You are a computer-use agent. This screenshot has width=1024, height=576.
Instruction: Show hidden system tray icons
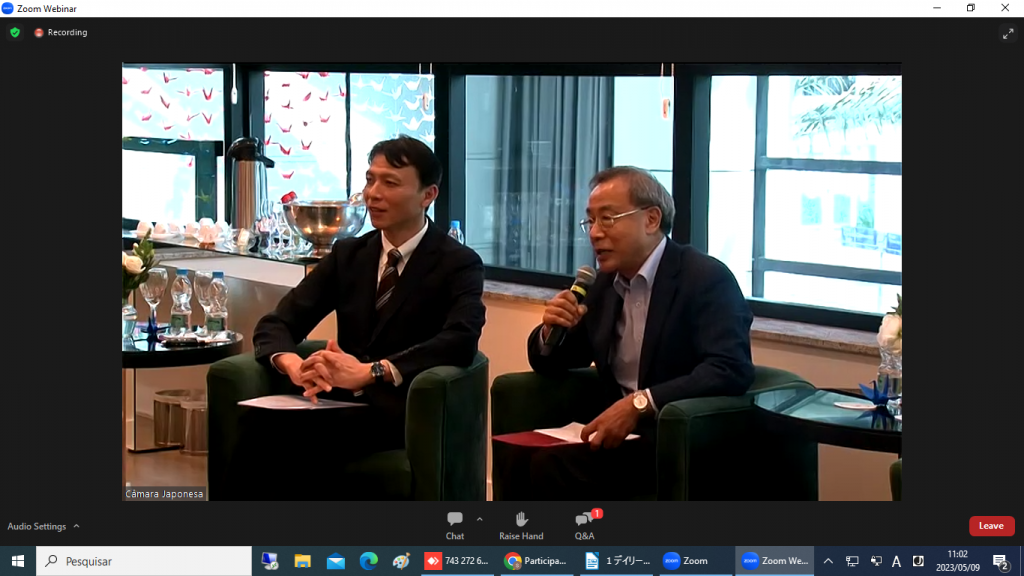pos(828,561)
